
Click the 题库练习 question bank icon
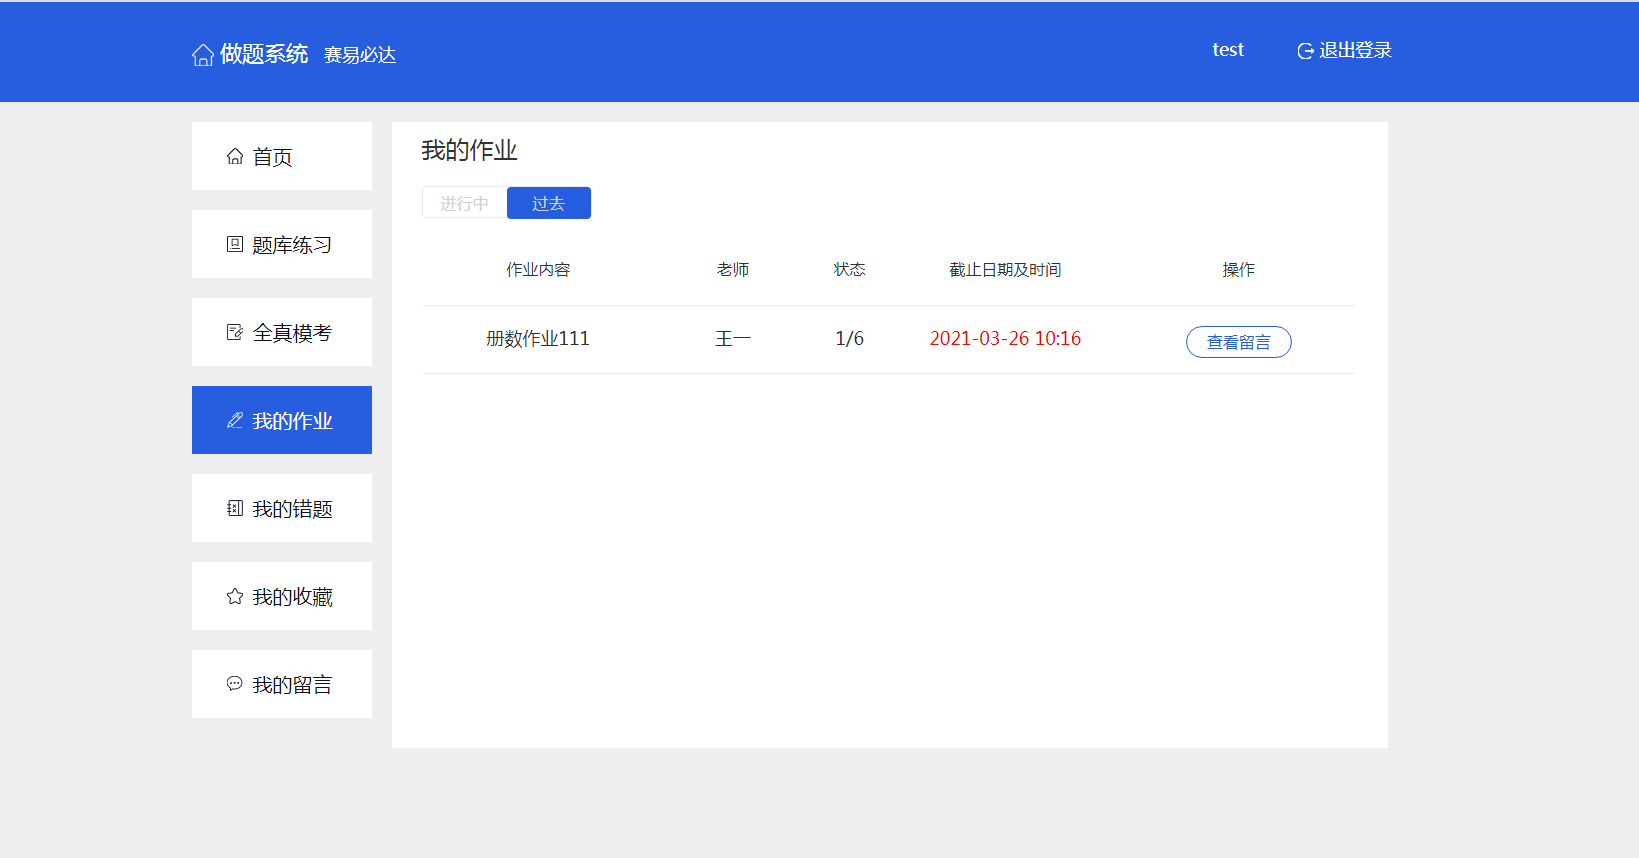pyautogui.click(x=235, y=244)
